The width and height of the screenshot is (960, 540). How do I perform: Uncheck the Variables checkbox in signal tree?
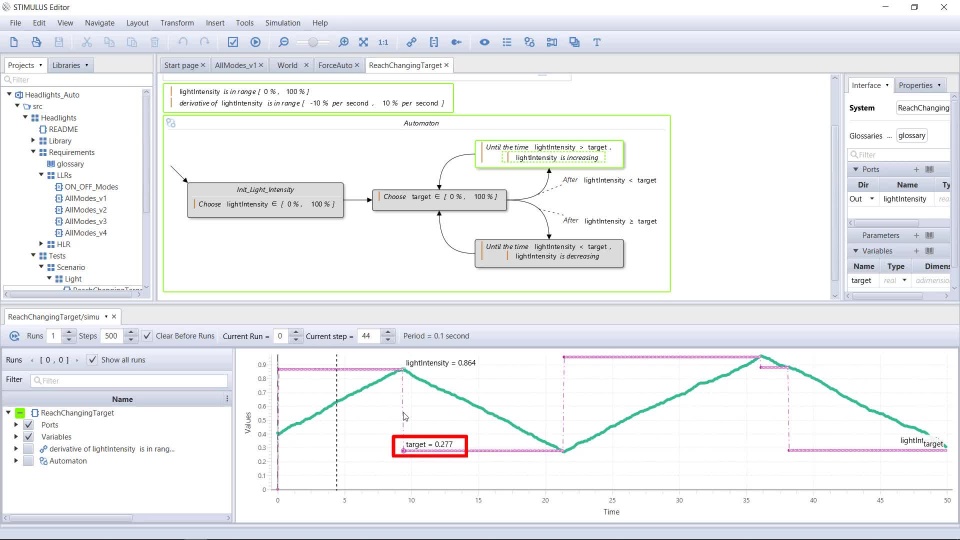28,437
